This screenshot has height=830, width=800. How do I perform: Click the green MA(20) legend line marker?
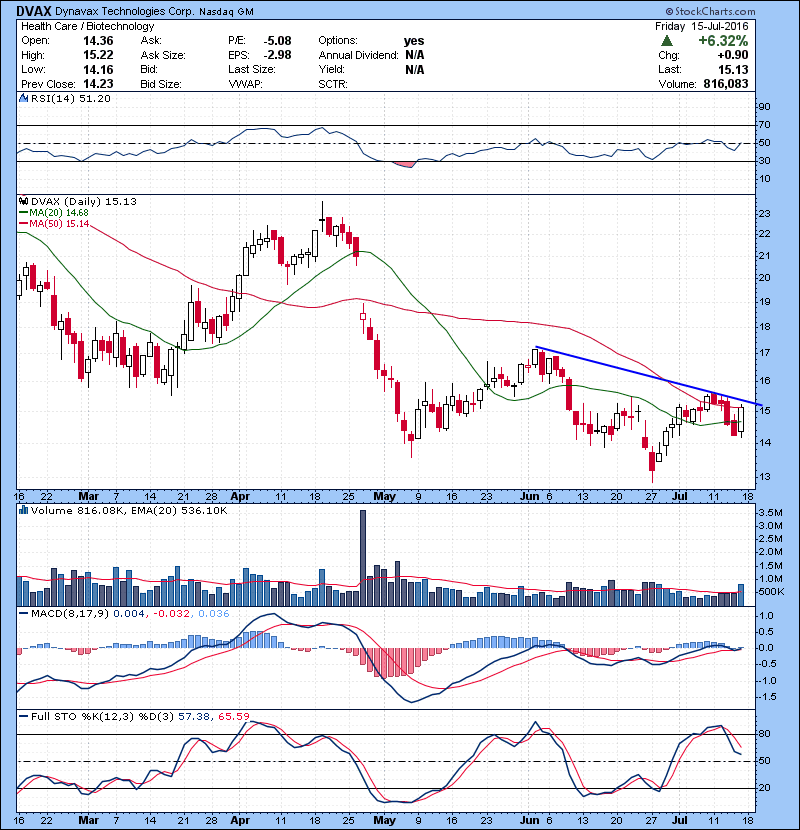pyautogui.click(x=23, y=212)
